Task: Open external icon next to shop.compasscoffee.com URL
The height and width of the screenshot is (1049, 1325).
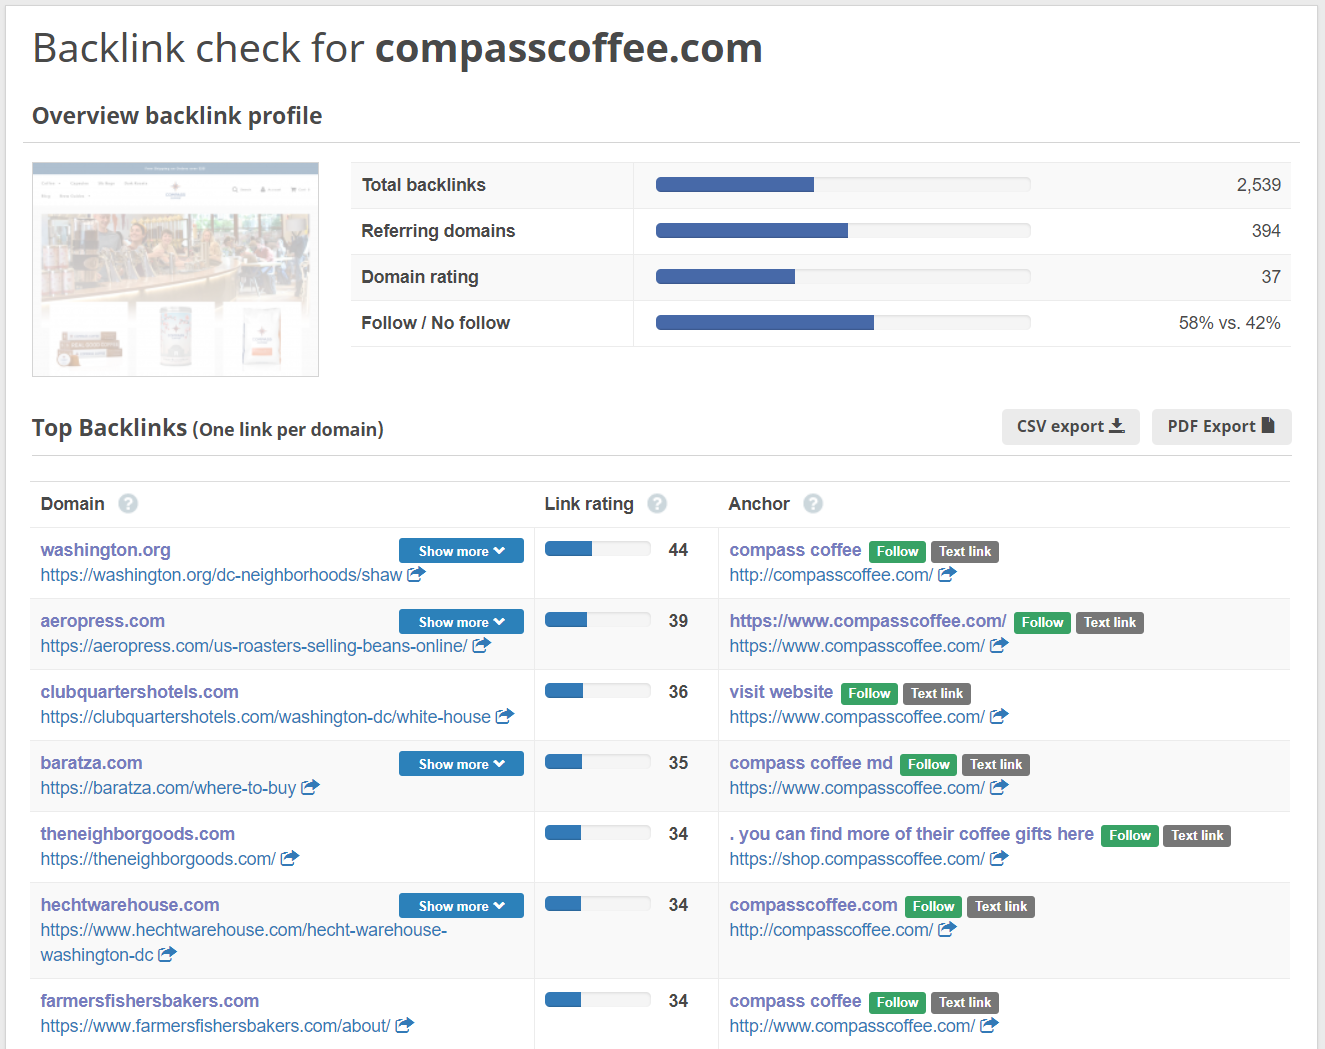Action: click(x=999, y=858)
